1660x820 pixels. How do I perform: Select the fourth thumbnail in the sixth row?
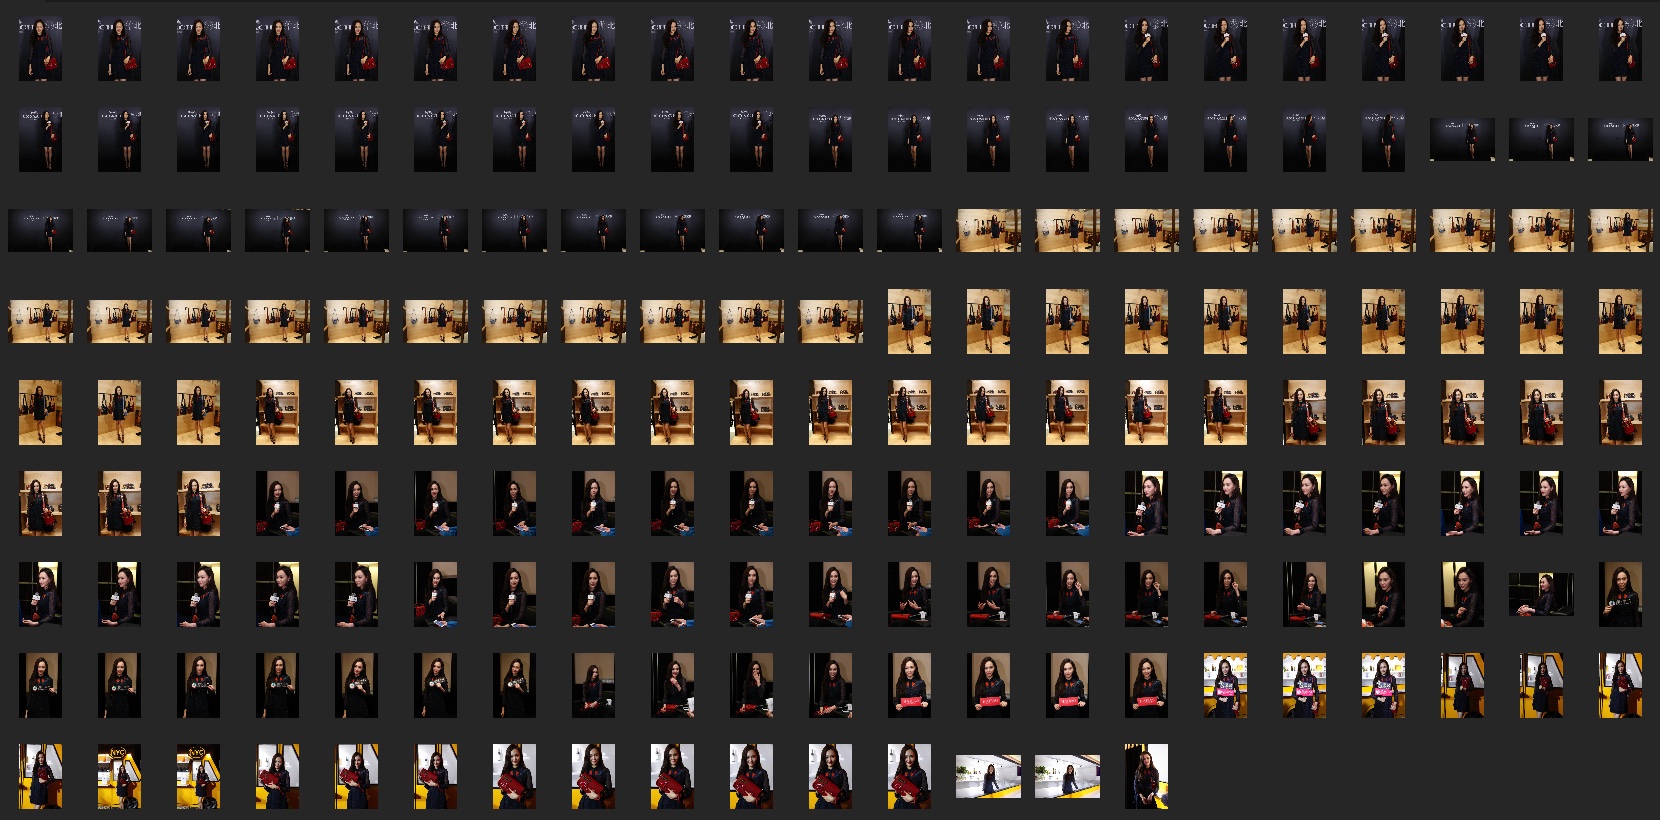(277, 503)
